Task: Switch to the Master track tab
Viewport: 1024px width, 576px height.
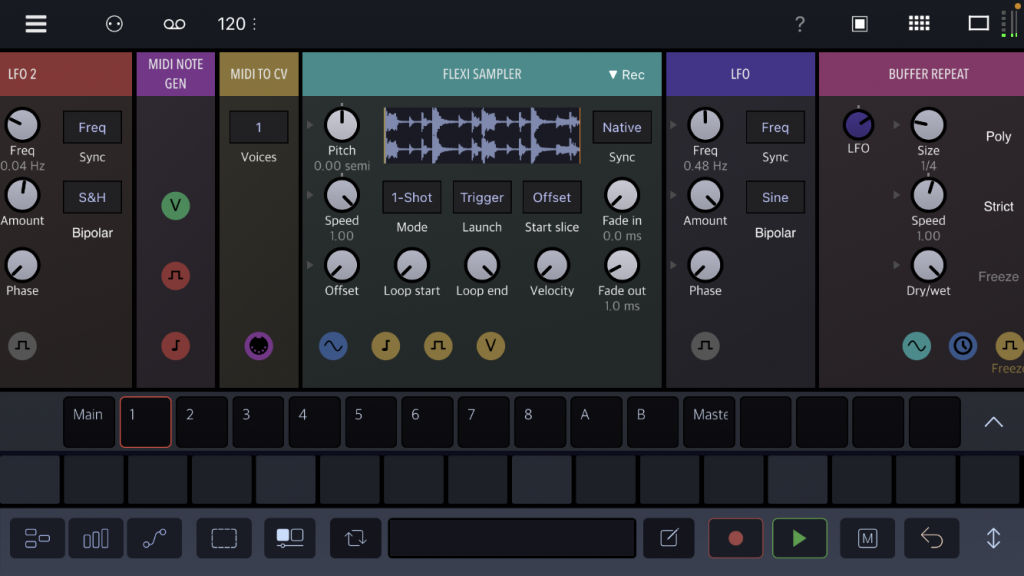Action: [709, 422]
